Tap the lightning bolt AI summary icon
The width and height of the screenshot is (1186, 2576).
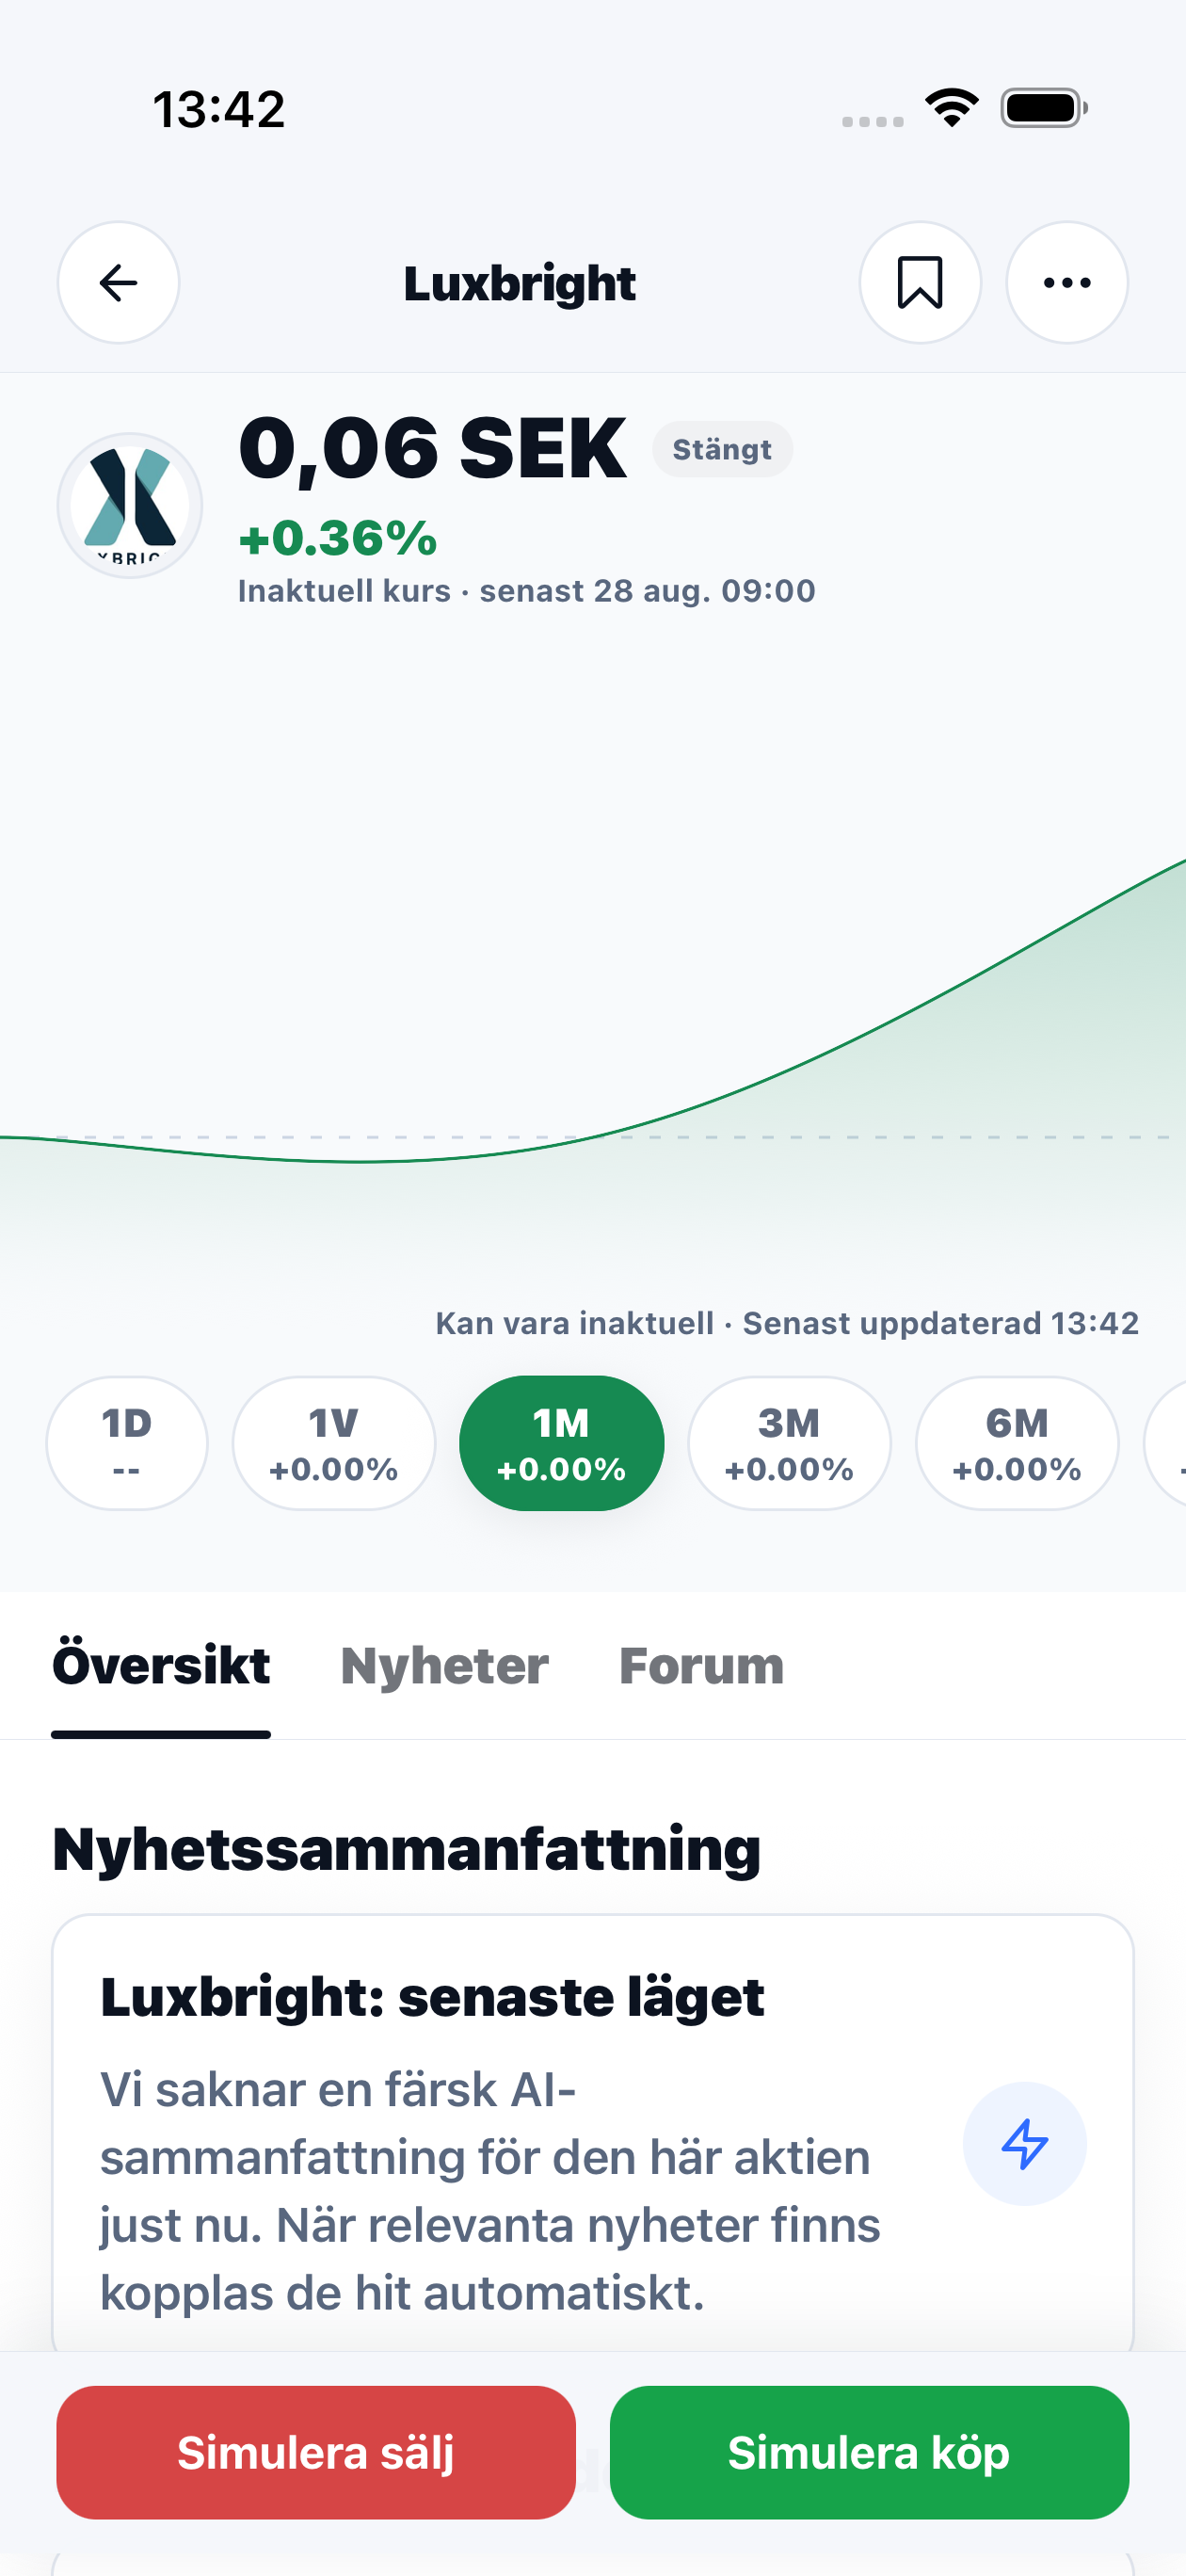1025,2144
